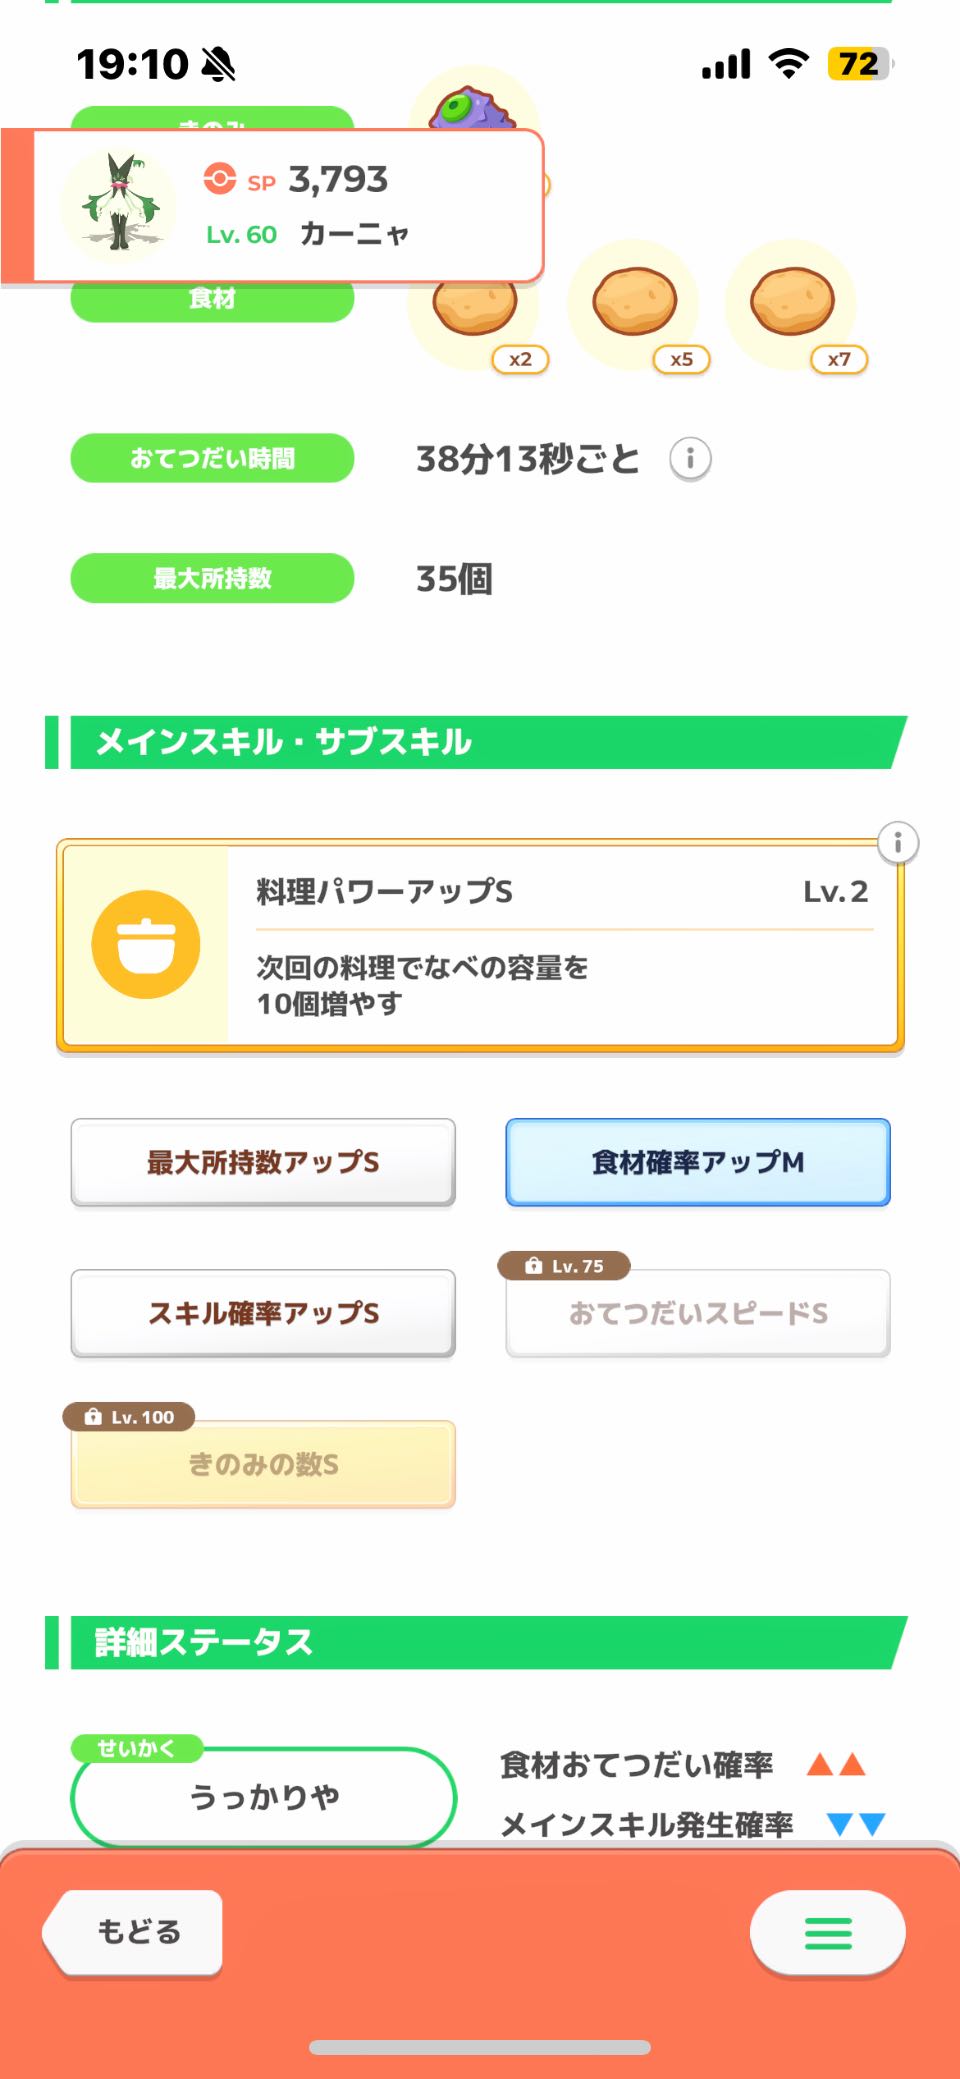Select the 食材確率アップM subskill

698,1162
